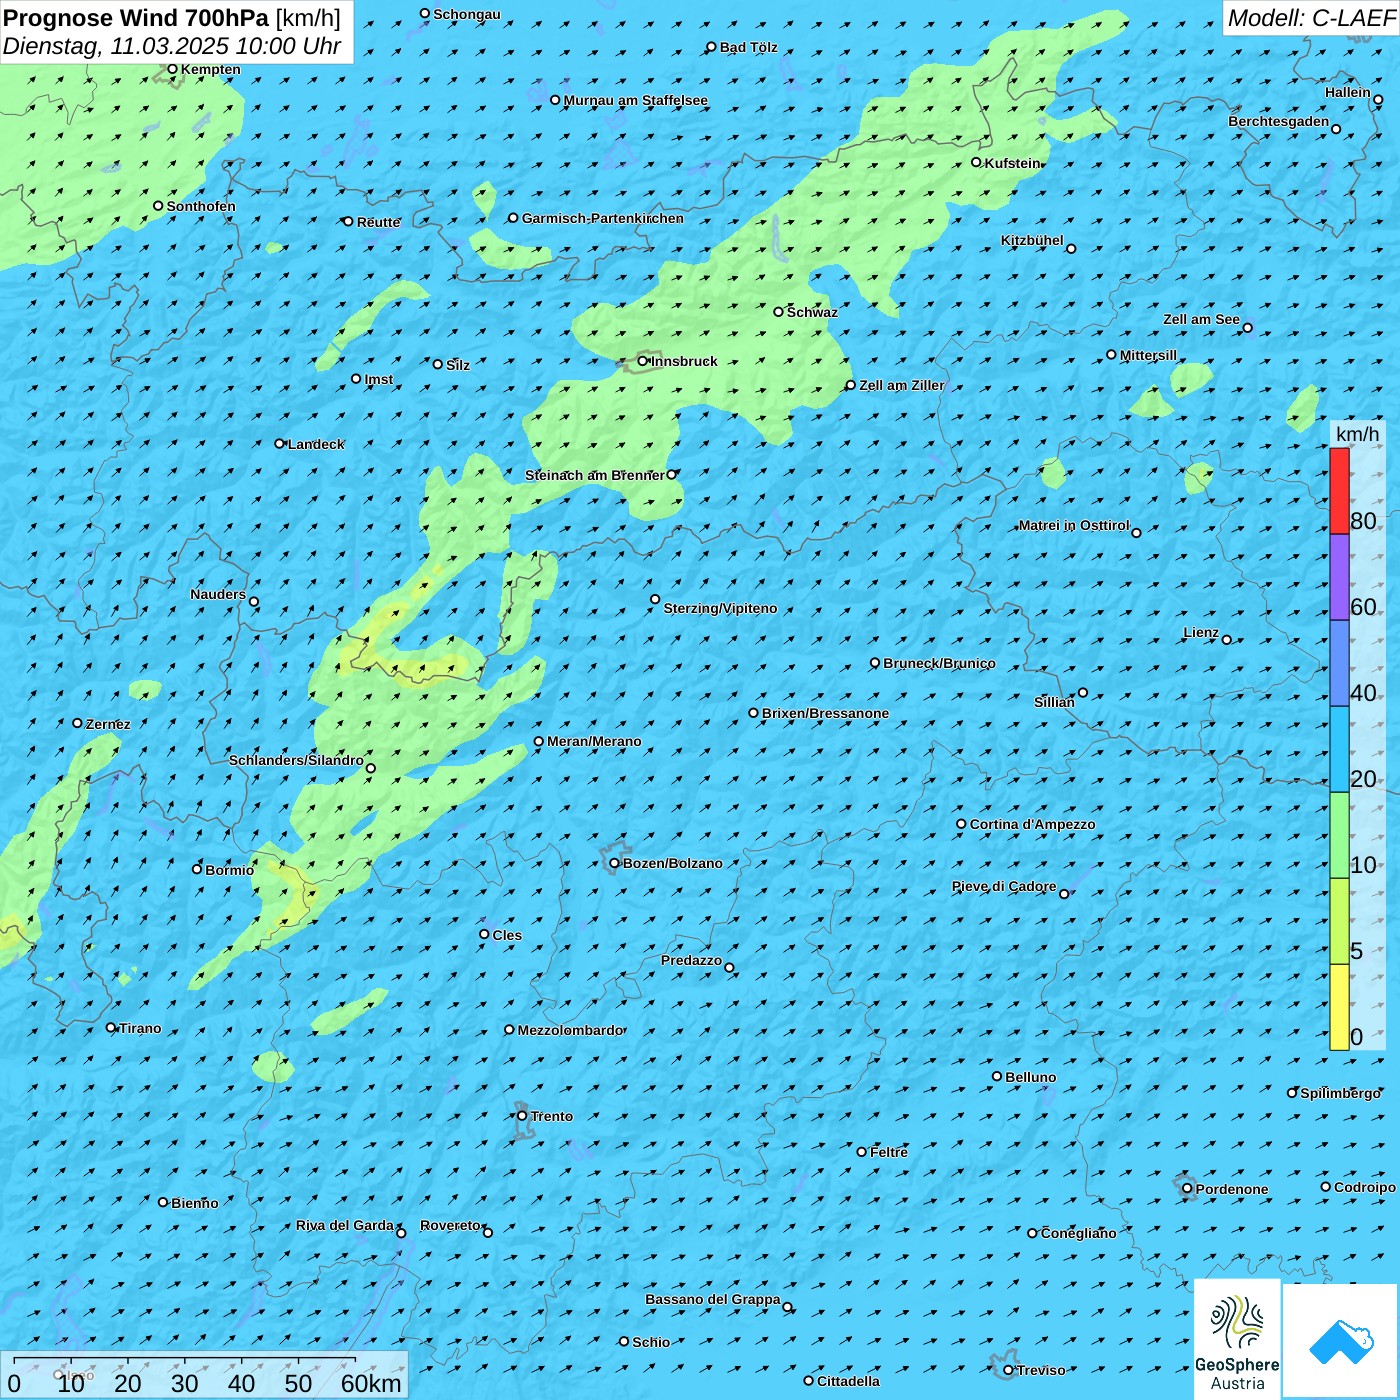Click the 'Riva del Garda' label
The height and width of the screenshot is (1400, 1400).
point(345,1225)
